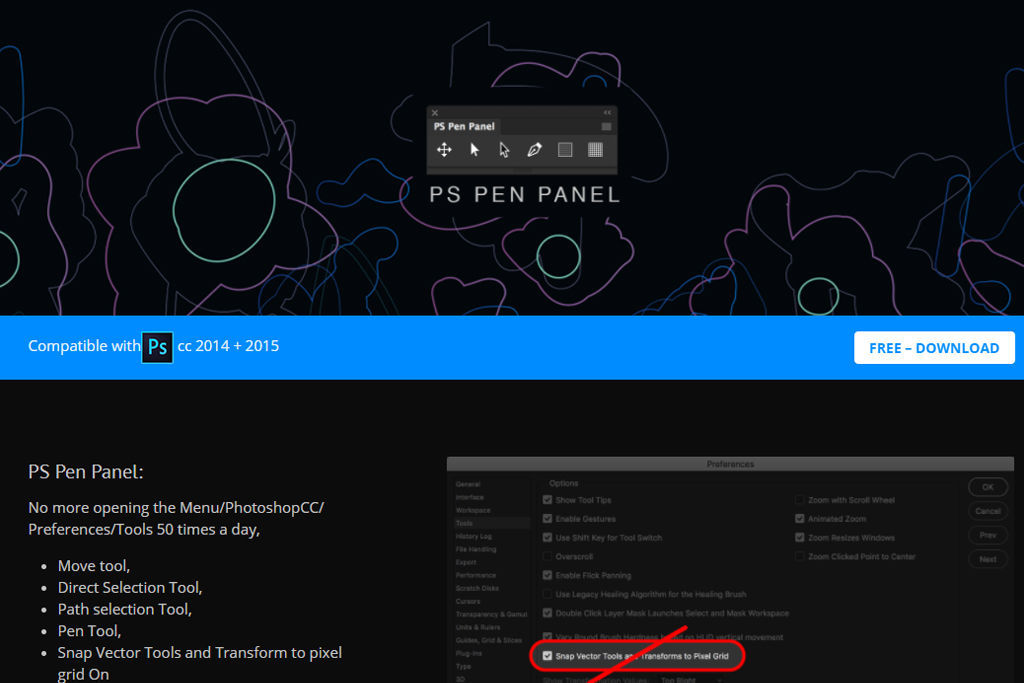
Task: Enable Zoom with Scroll Wheel checkbox
Action: (799, 500)
